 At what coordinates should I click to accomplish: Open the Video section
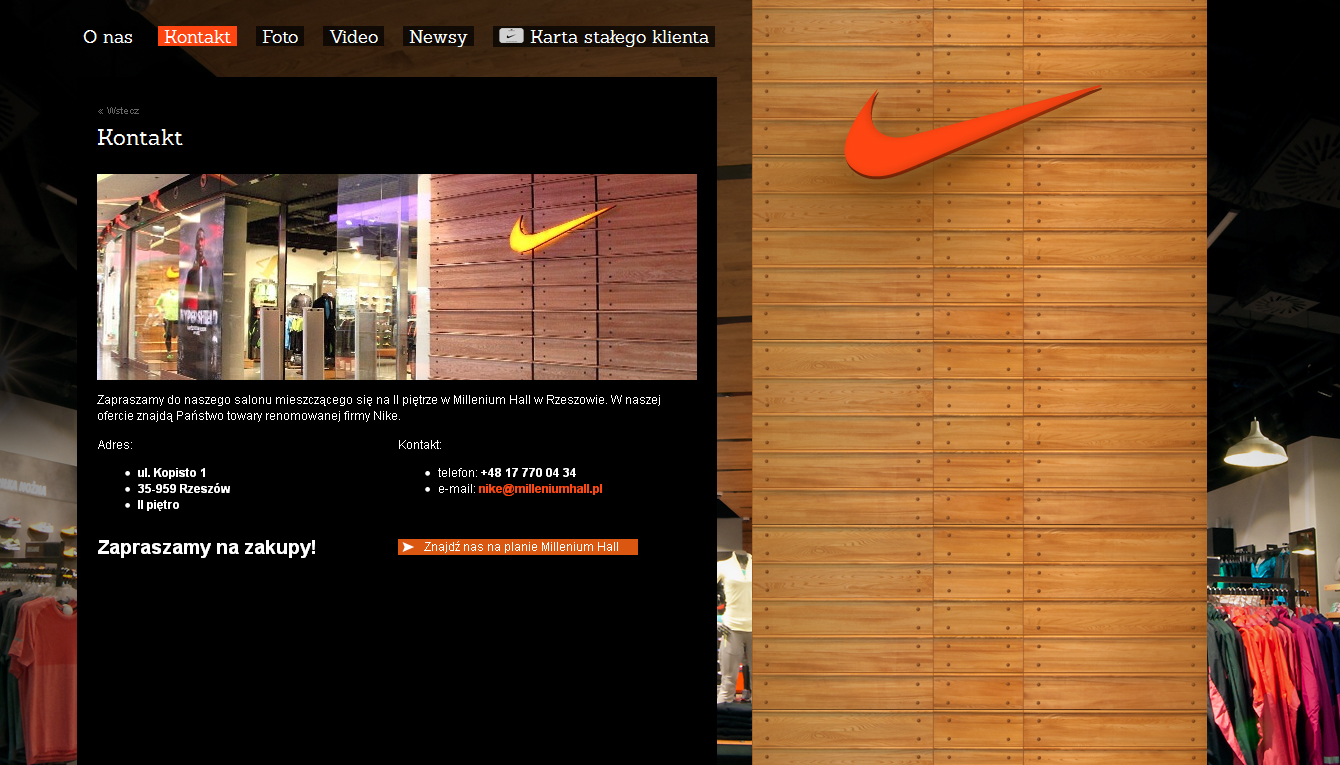point(354,37)
